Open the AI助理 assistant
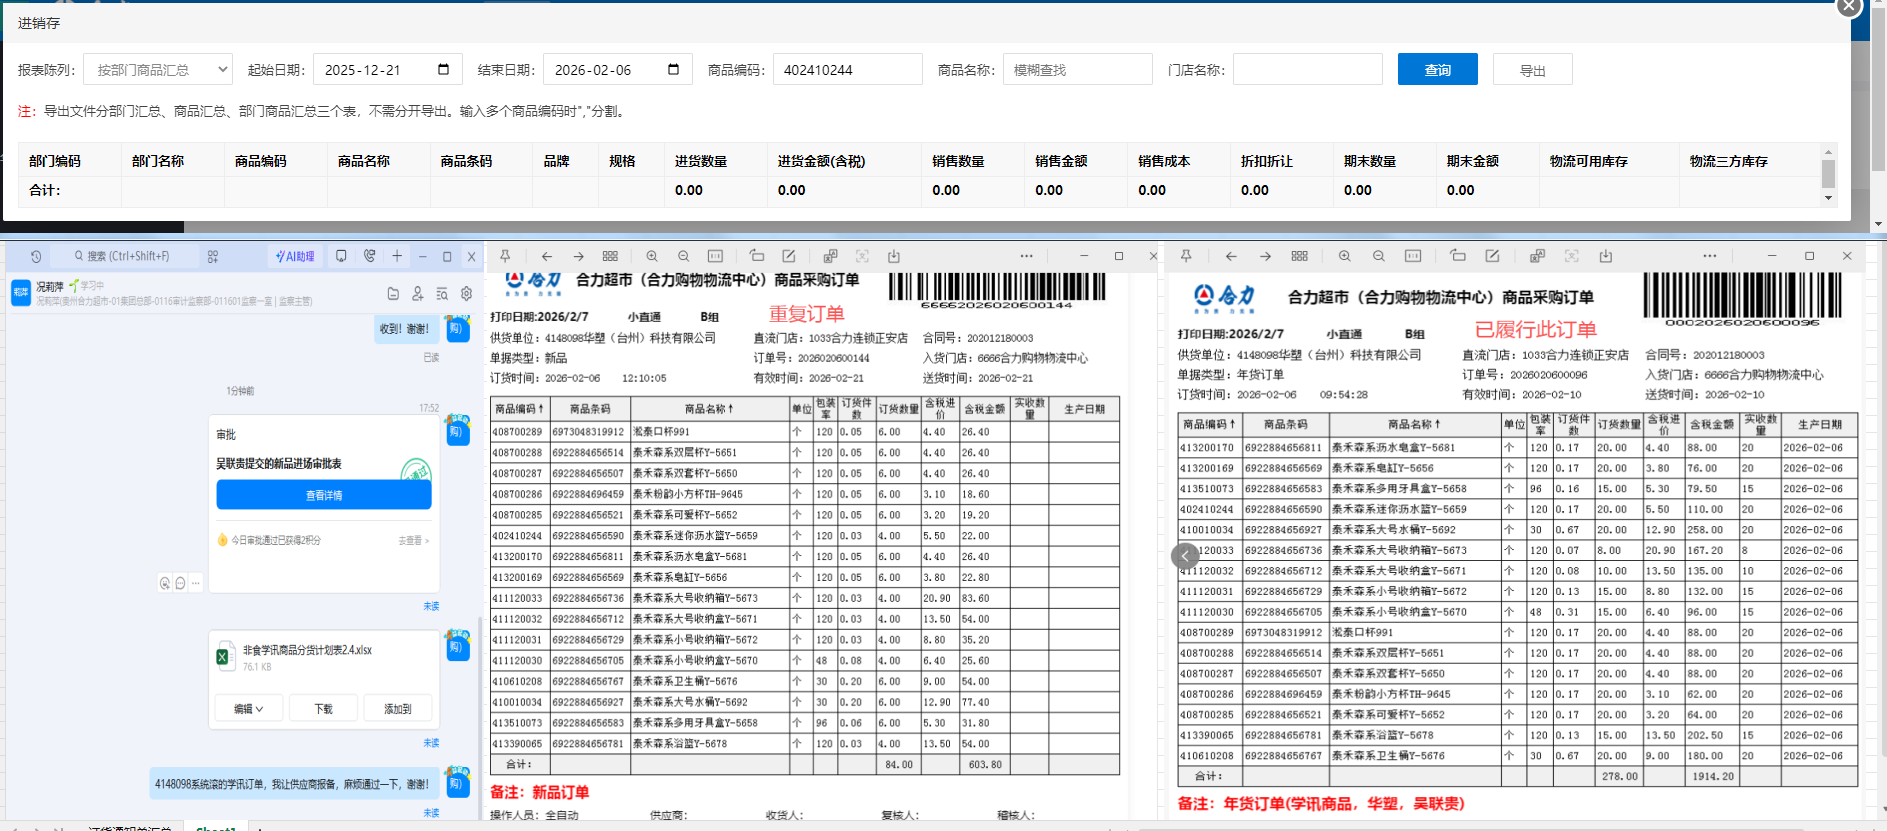 [x=295, y=257]
